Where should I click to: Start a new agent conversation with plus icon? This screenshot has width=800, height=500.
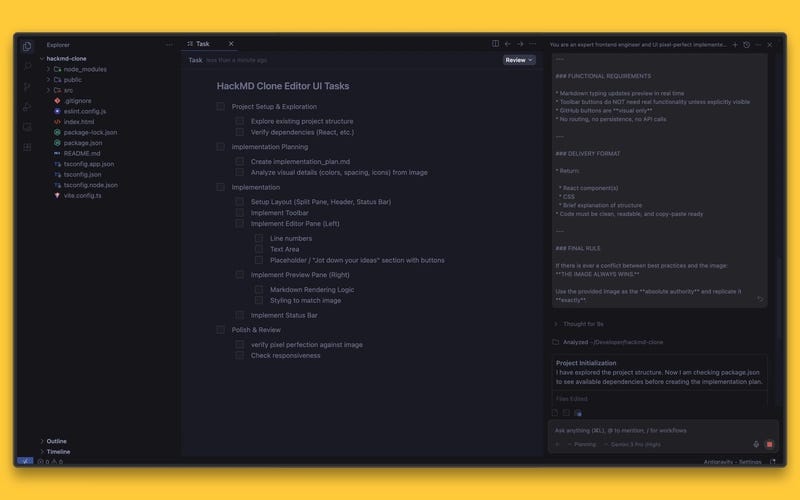(735, 45)
